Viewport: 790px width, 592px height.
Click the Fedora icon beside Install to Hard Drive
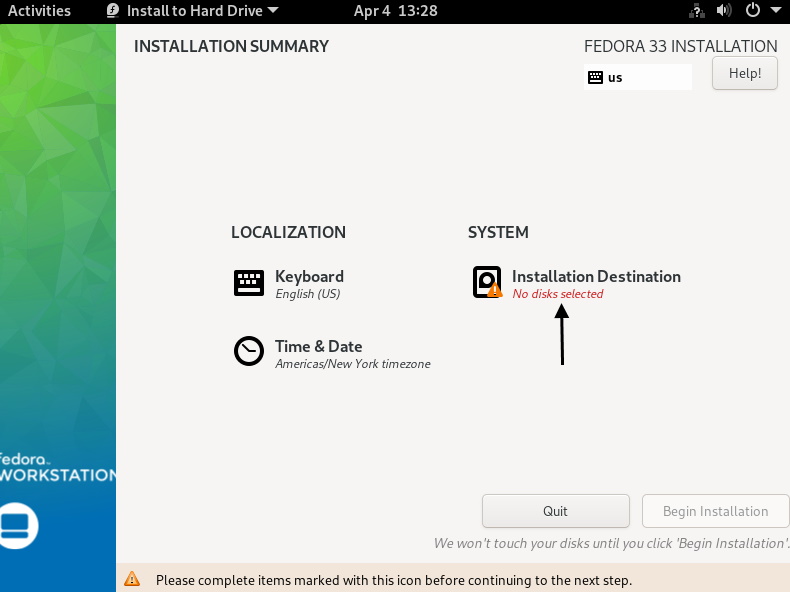click(x=113, y=11)
